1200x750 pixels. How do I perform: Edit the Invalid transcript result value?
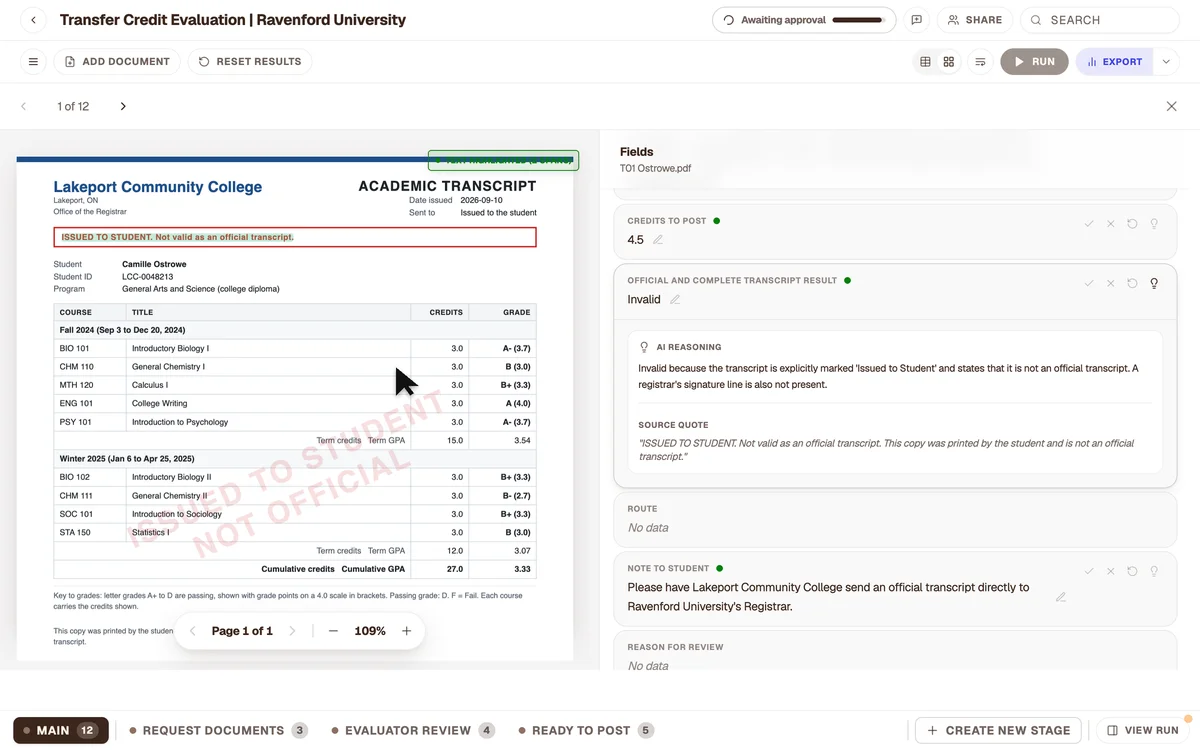click(x=675, y=300)
